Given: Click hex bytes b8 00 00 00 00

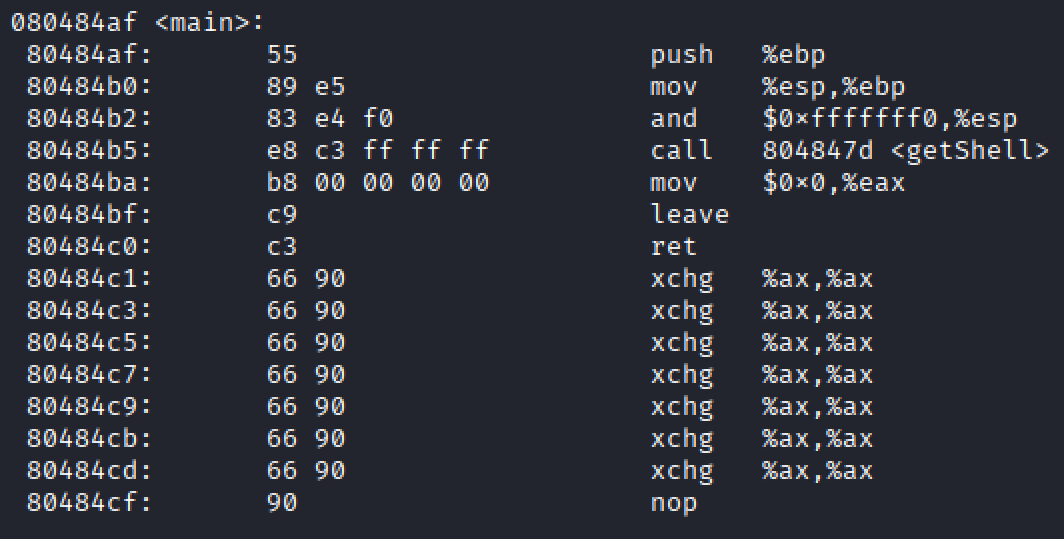Looking at the screenshot, I should 378,182.
